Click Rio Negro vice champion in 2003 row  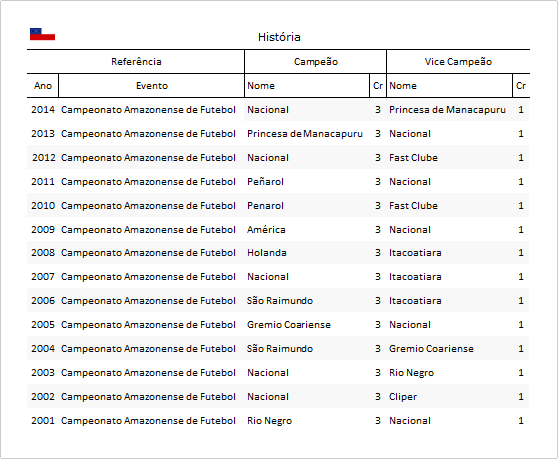411,373
